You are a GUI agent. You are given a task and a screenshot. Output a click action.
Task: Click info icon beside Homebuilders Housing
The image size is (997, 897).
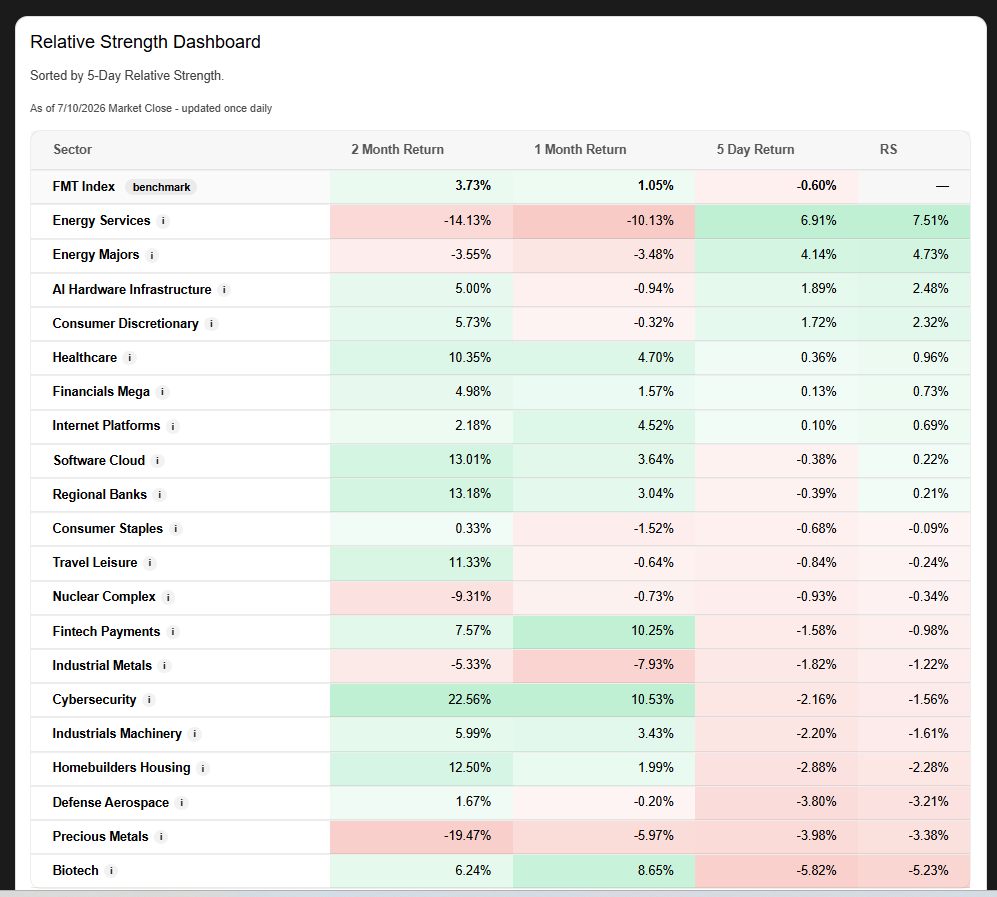(x=203, y=769)
